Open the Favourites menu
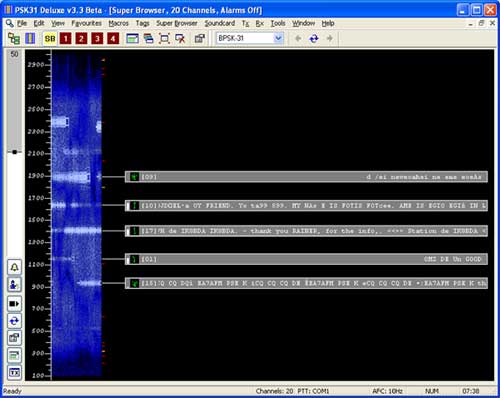500x398 pixels. click(86, 23)
